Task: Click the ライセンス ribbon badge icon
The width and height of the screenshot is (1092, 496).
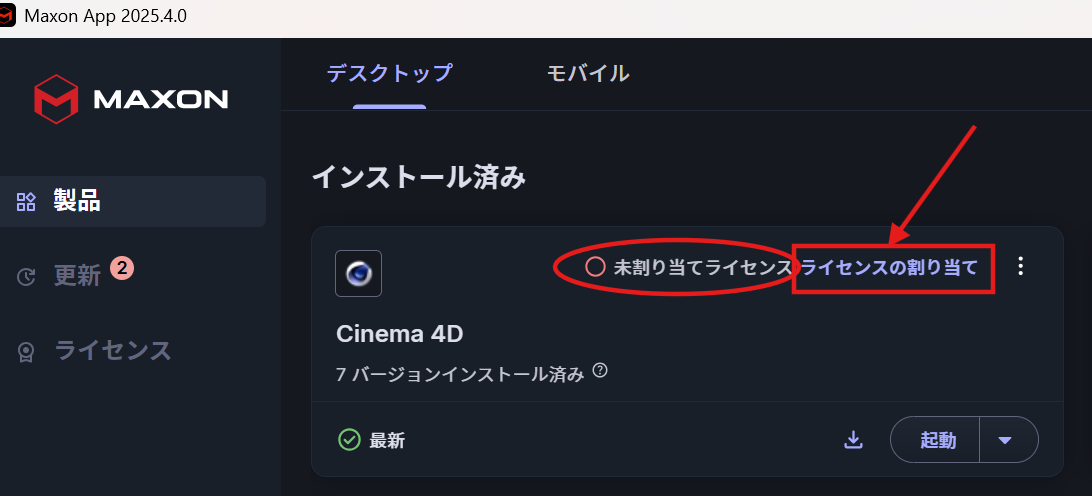Action: pyautogui.click(x=26, y=352)
